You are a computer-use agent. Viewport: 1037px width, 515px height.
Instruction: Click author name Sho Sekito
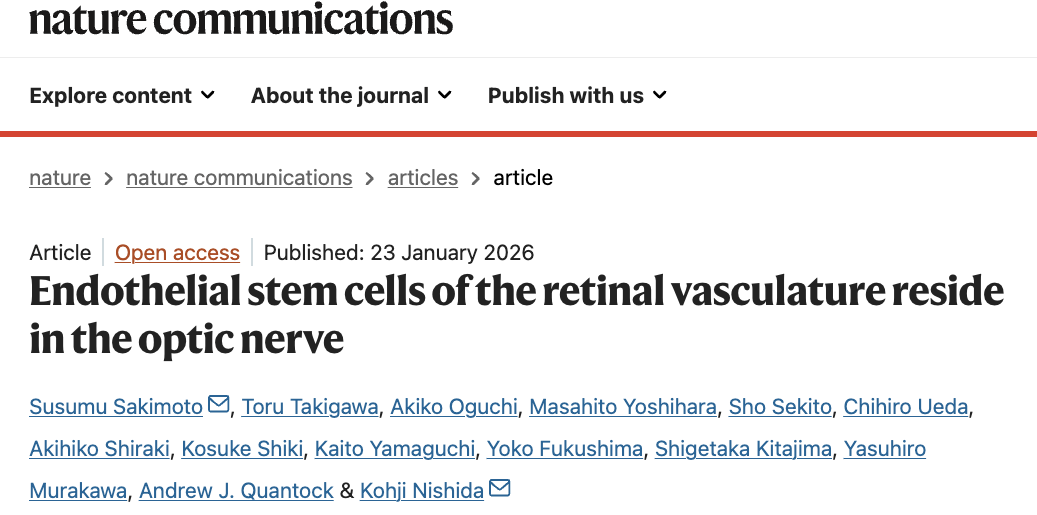[780, 406]
